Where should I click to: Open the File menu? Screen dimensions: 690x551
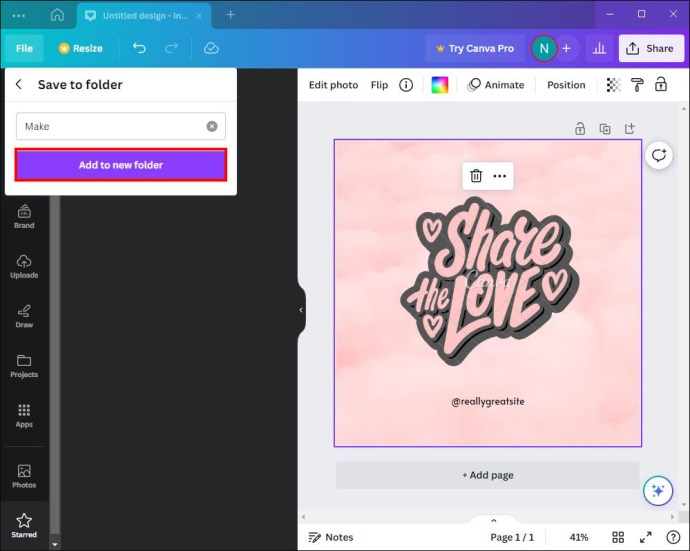click(x=24, y=48)
